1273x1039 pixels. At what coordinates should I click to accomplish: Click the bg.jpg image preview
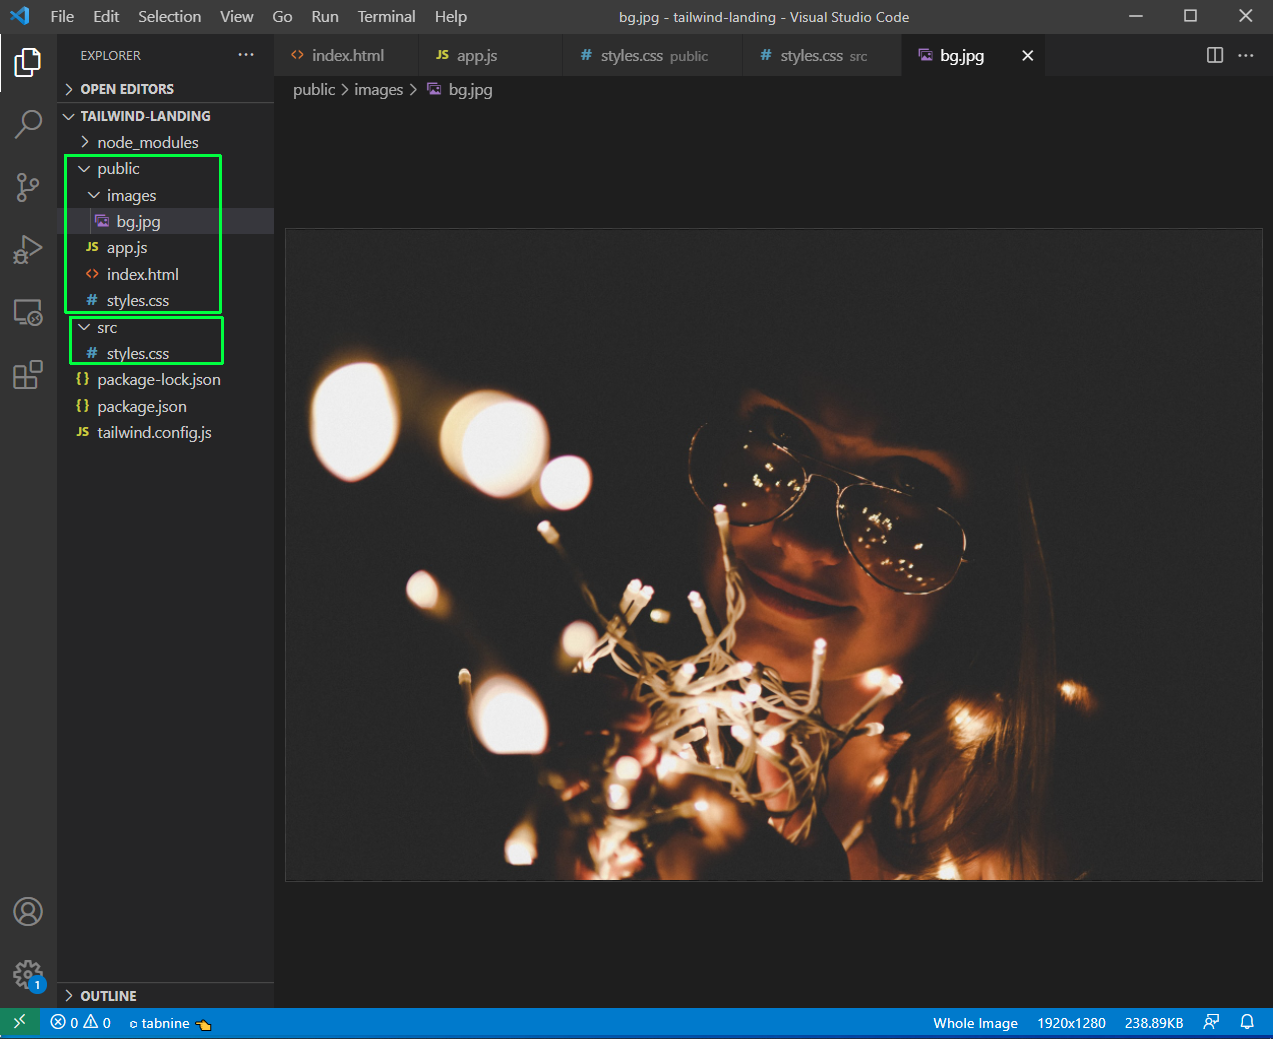tap(774, 555)
